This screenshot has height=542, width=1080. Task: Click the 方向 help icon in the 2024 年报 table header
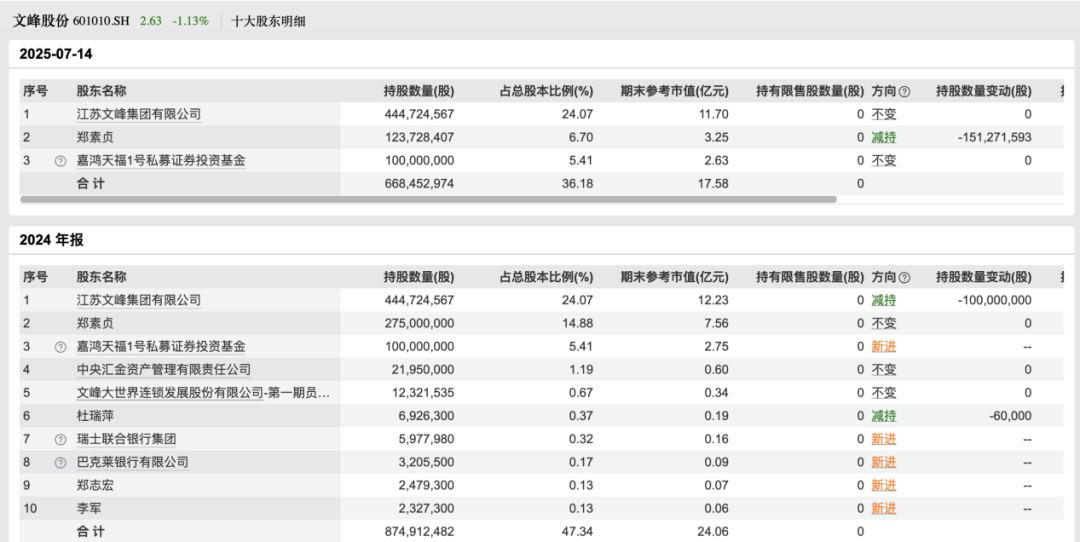pos(904,278)
